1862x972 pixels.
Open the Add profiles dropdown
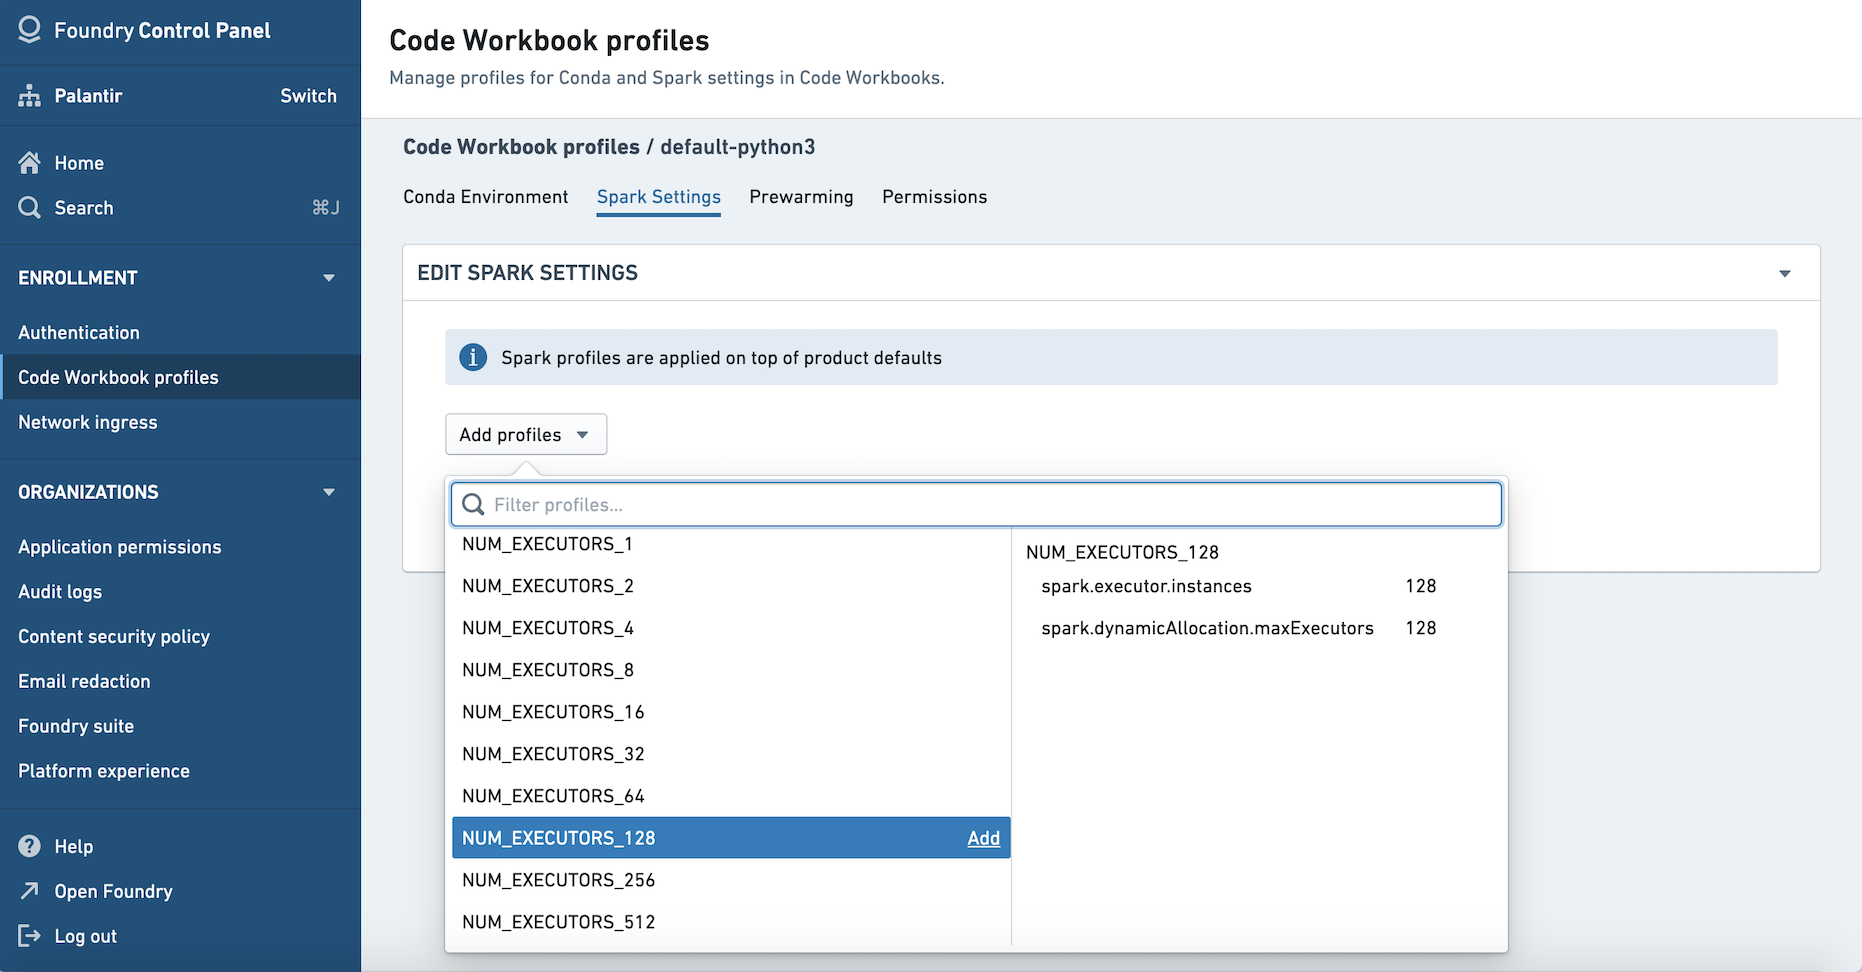[x=526, y=434]
